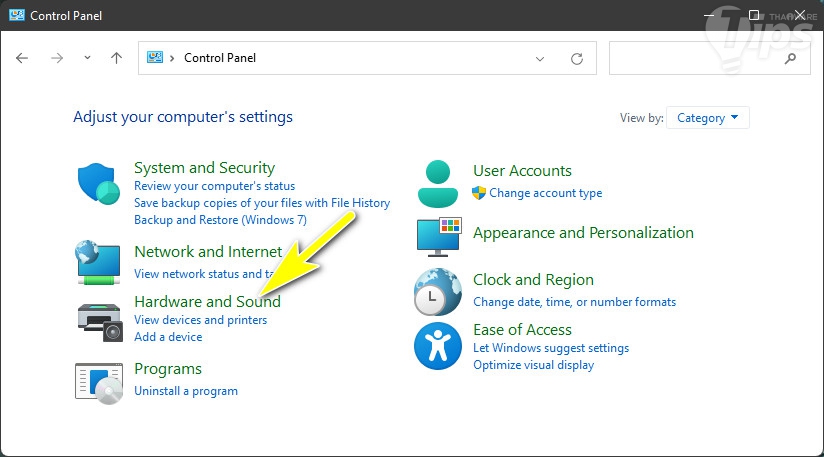The image size is (824, 457).
Task: Open the address bar history dropdown chevron
Action: click(x=541, y=59)
